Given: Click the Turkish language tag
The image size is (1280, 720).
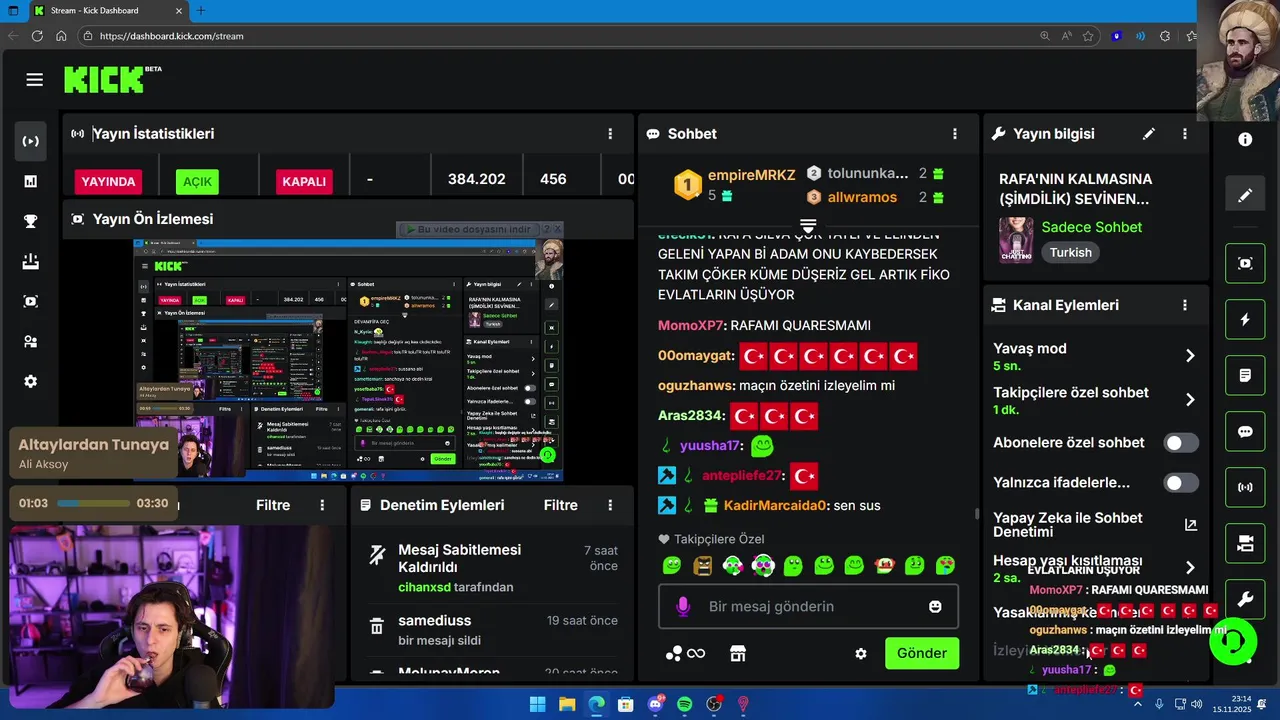Looking at the screenshot, I should [1071, 253].
